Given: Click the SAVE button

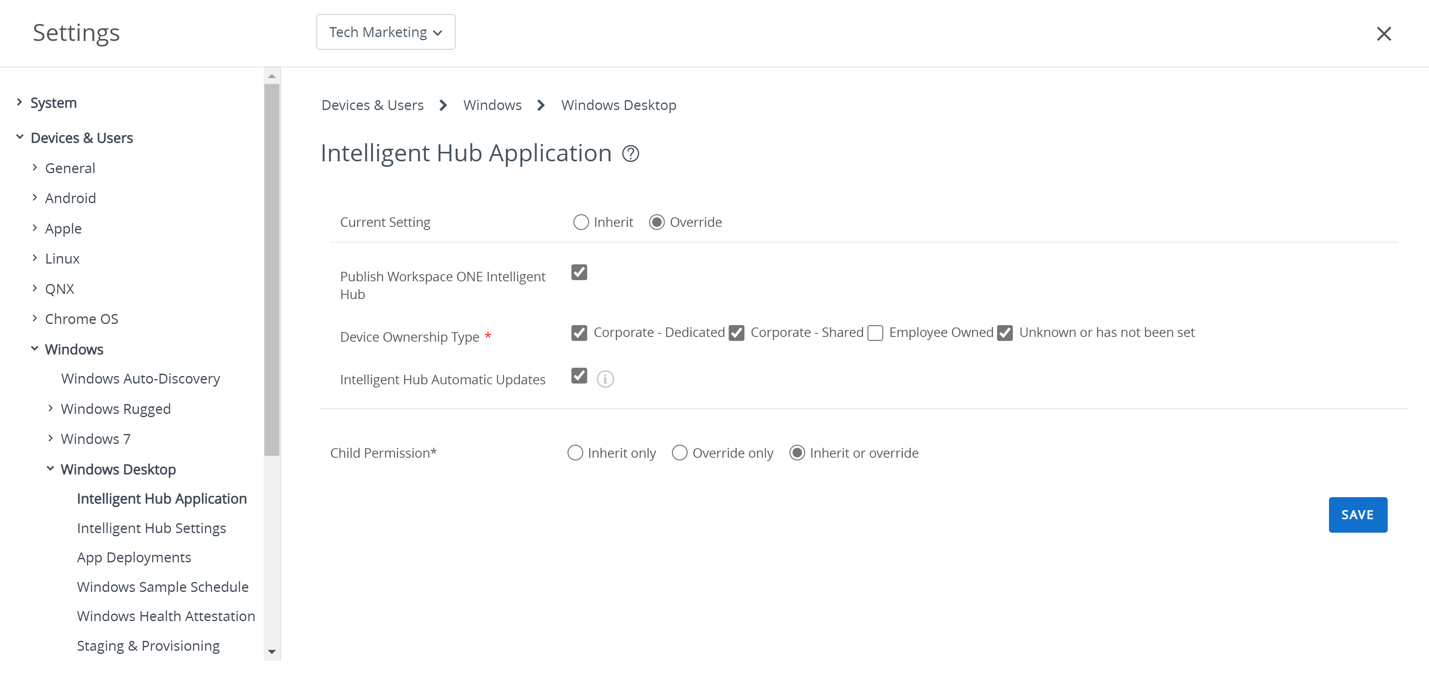Looking at the screenshot, I should [x=1357, y=515].
